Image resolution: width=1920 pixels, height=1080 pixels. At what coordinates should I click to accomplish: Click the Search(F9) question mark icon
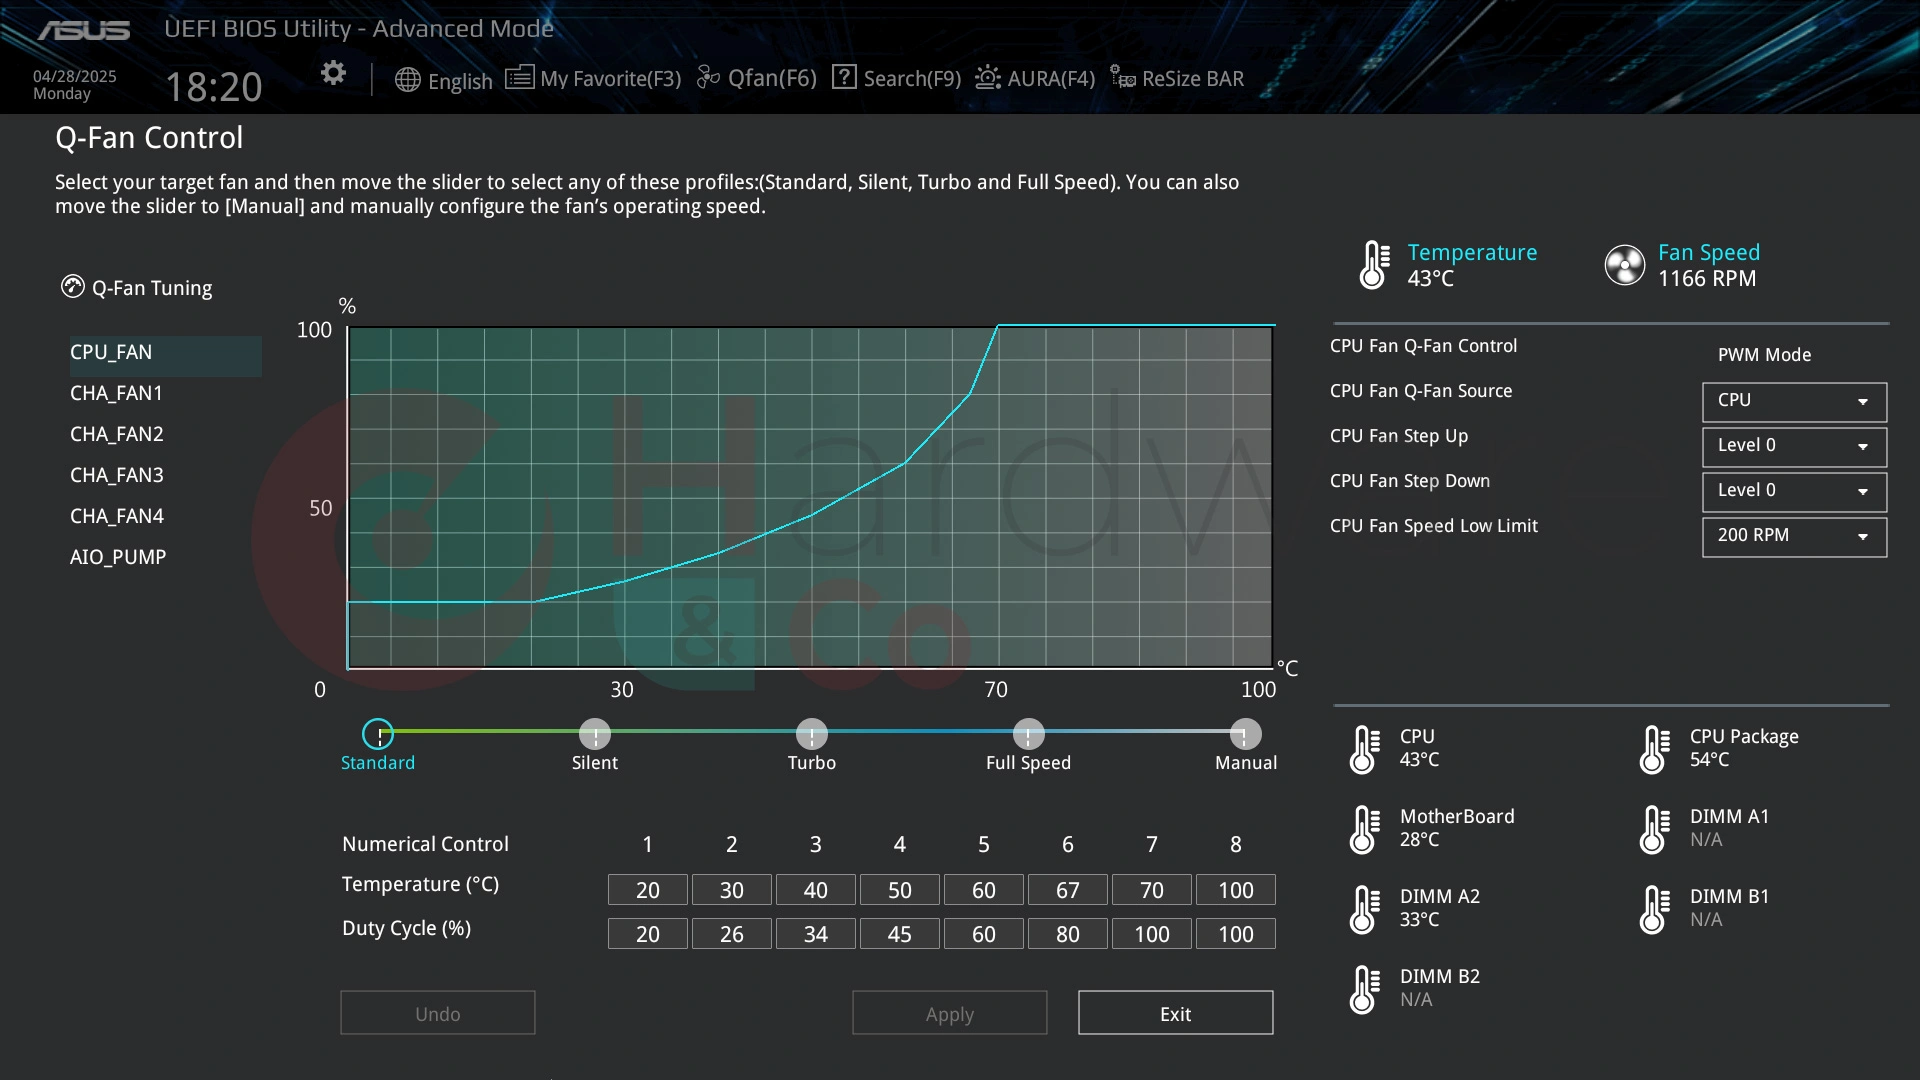pos(844,77)
